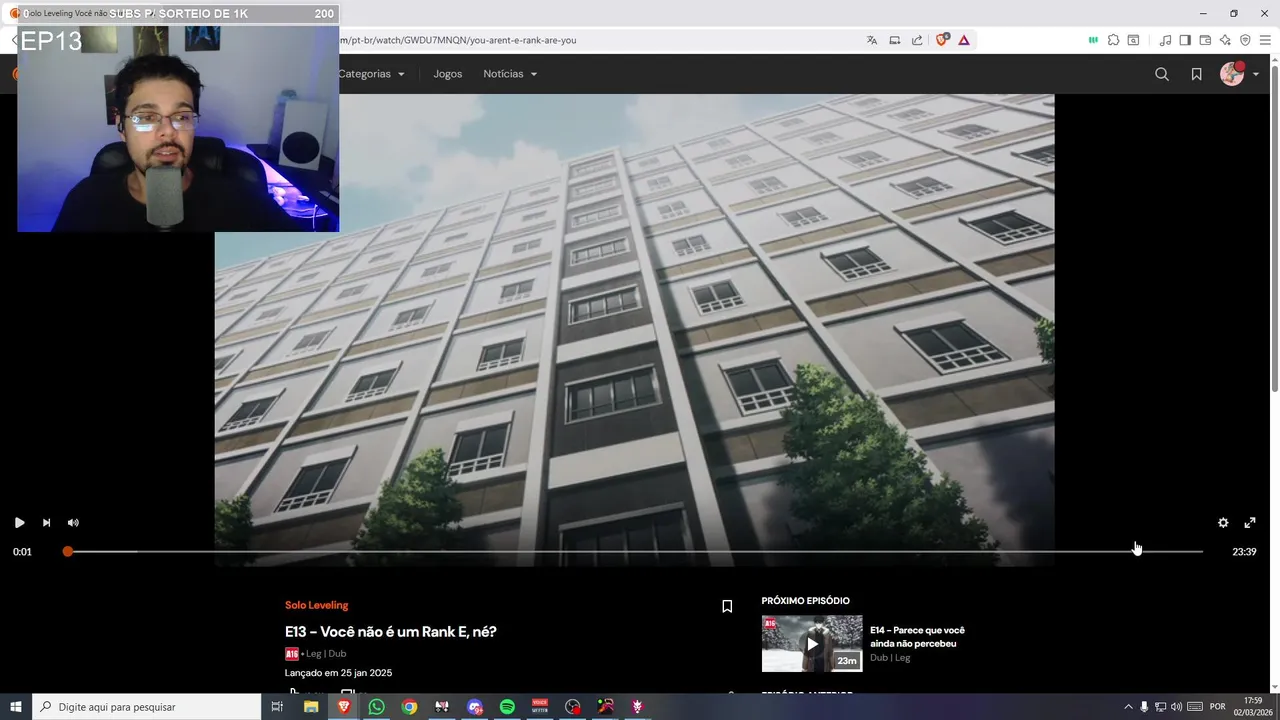
Task: Click the system tray volume icon
Action: (x=1177, y=706)
